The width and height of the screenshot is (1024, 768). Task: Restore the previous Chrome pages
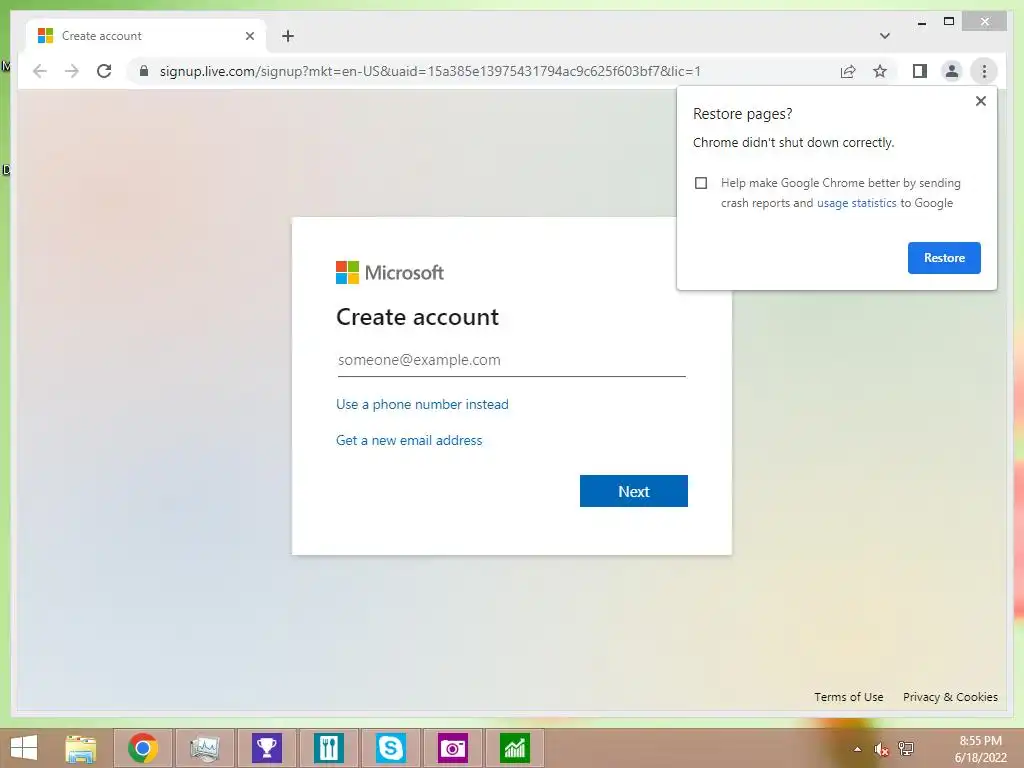944,257
